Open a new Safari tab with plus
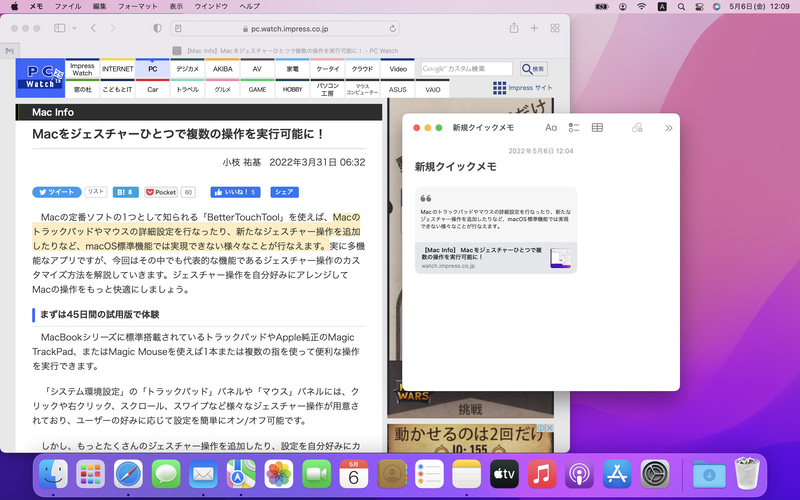 534,28
